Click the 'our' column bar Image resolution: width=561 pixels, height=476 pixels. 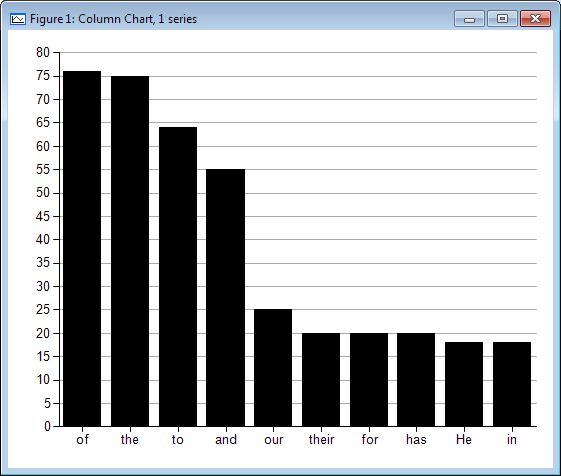click(x=273, y=368)
